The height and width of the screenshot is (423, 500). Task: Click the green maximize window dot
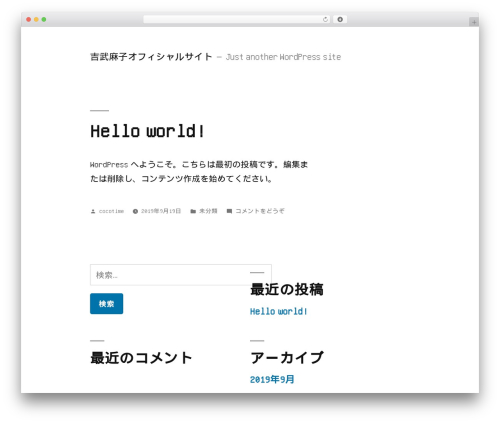pyautogui.click(x=44, y=19)
